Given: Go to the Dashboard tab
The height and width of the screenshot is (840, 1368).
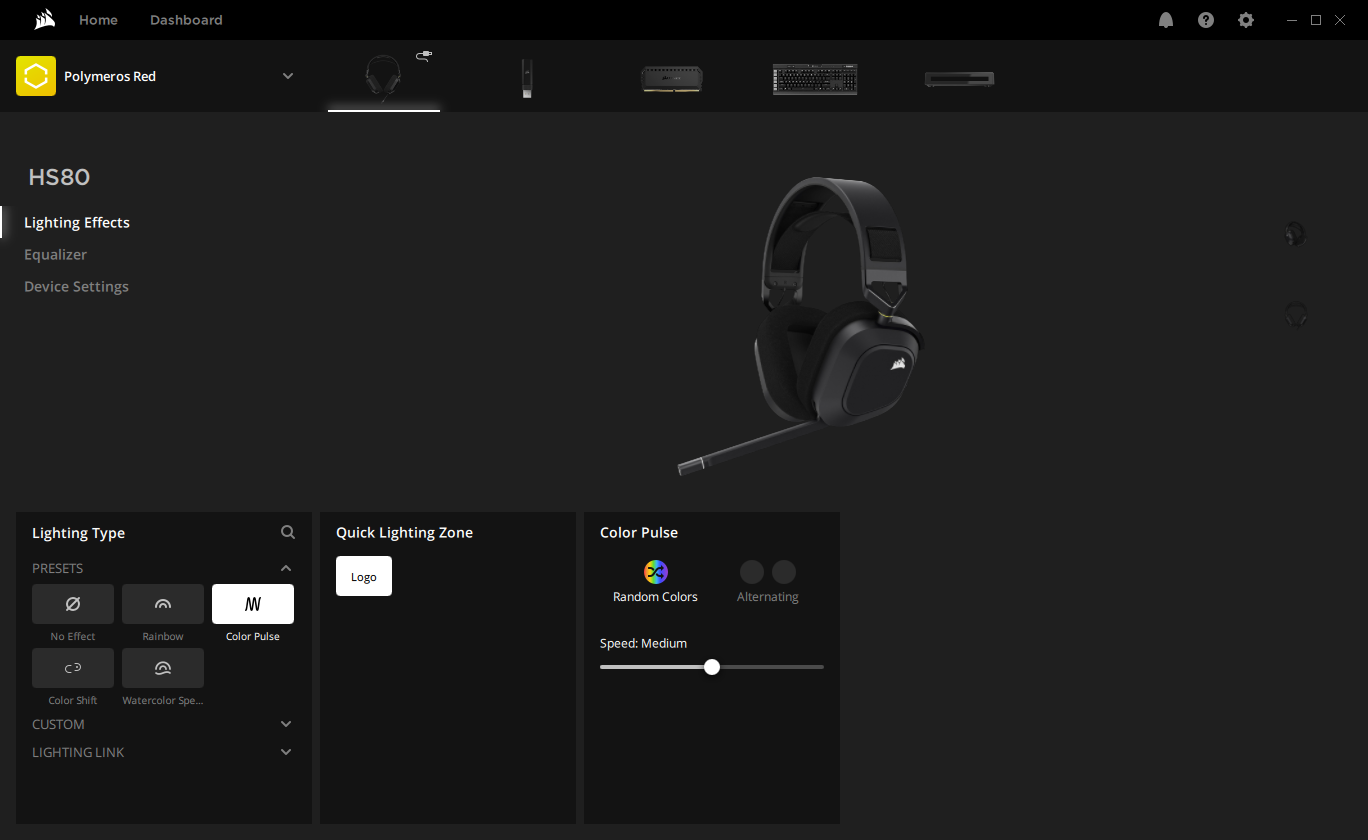Looking at the screenshot, I should point(186,20).
